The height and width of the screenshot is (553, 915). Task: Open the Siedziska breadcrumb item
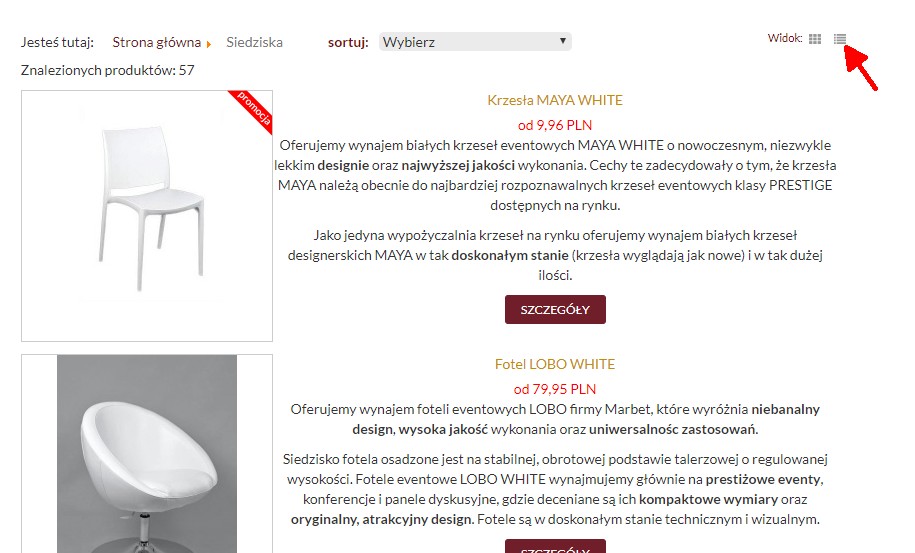coord(254,43)
